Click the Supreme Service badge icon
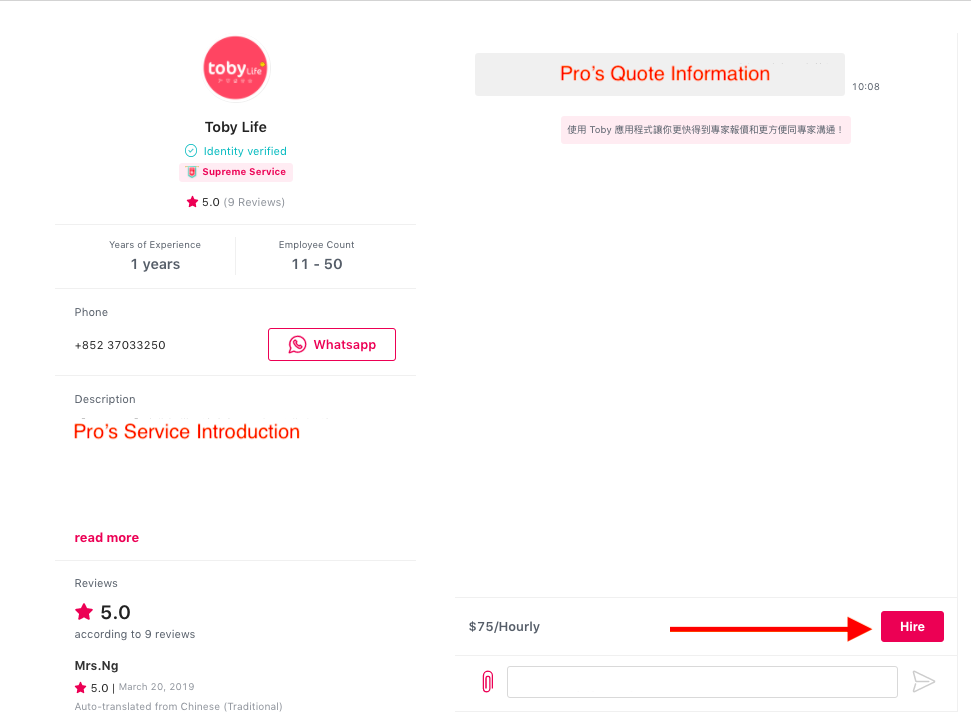Viewport: 971px width, 712px height. pyautogui.click(x=192, y=172)
